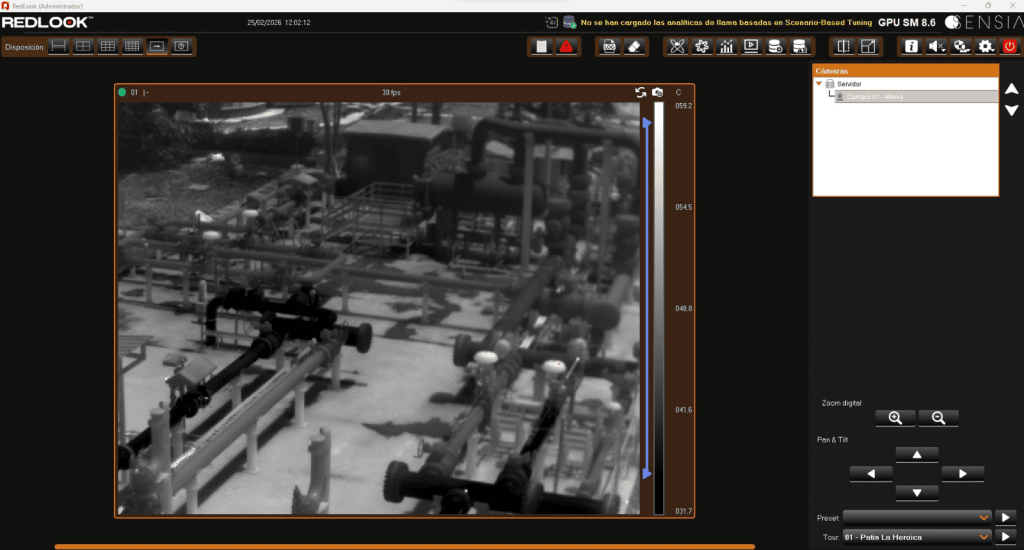Open the Tour dropdown showing Patin La Heroica
The width and height of the screenshot is (1024, 550).
[916, 537]
